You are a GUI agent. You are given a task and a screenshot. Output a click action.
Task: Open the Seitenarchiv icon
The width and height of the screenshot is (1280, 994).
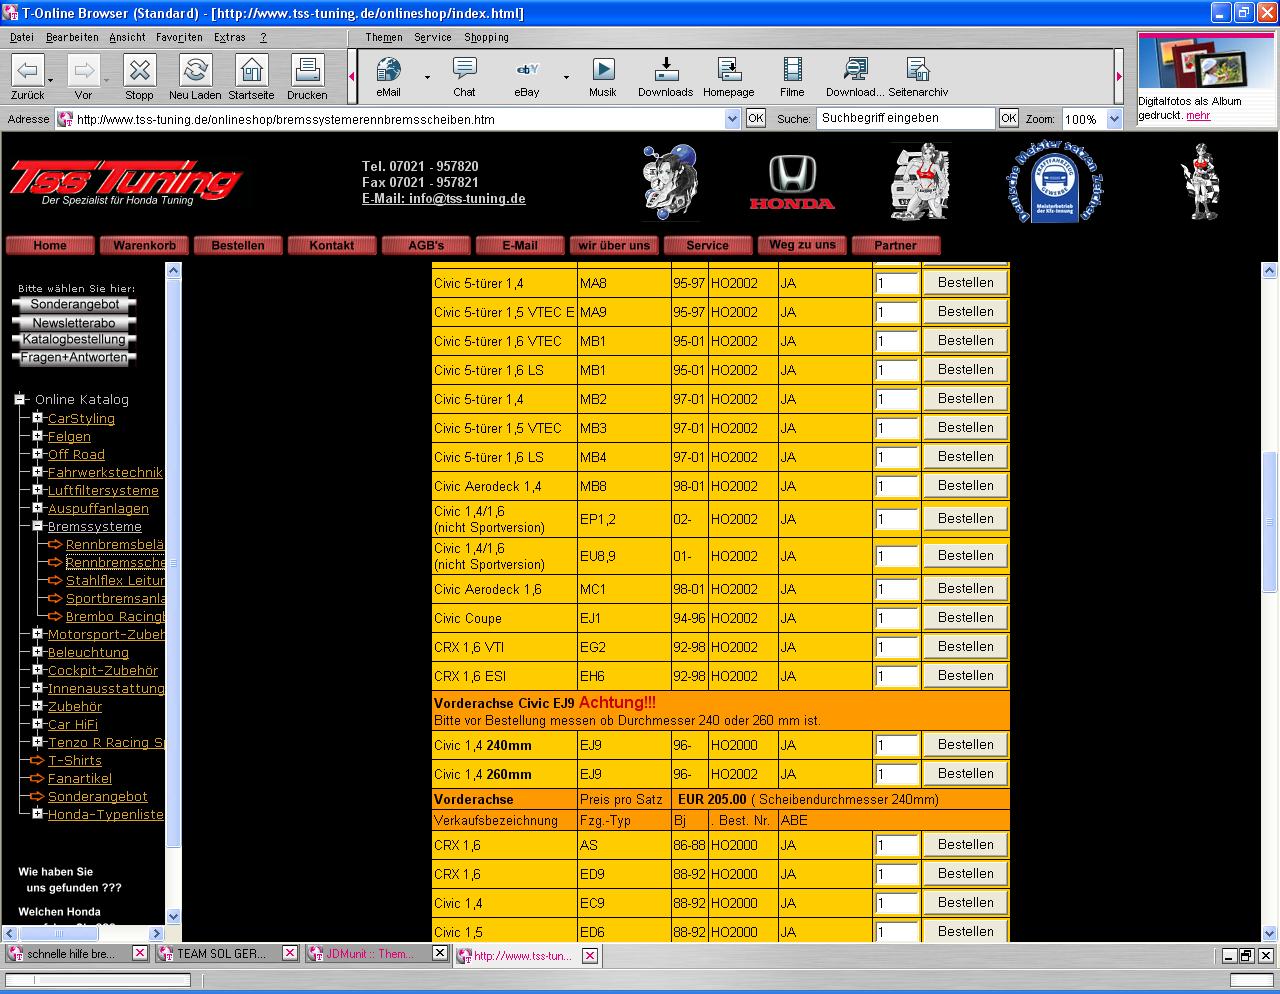(917, 69)
